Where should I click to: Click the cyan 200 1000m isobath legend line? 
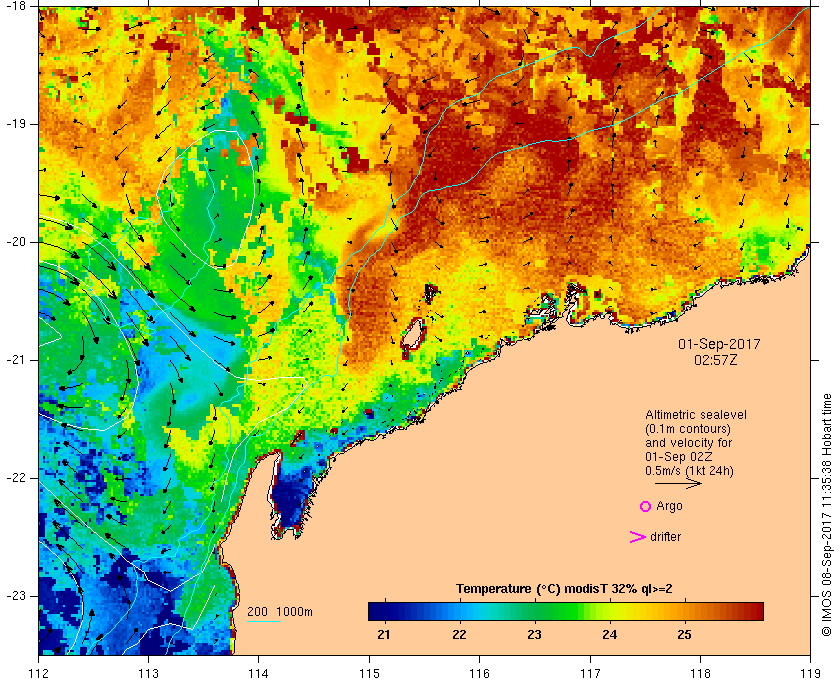[x=264, y=622]
